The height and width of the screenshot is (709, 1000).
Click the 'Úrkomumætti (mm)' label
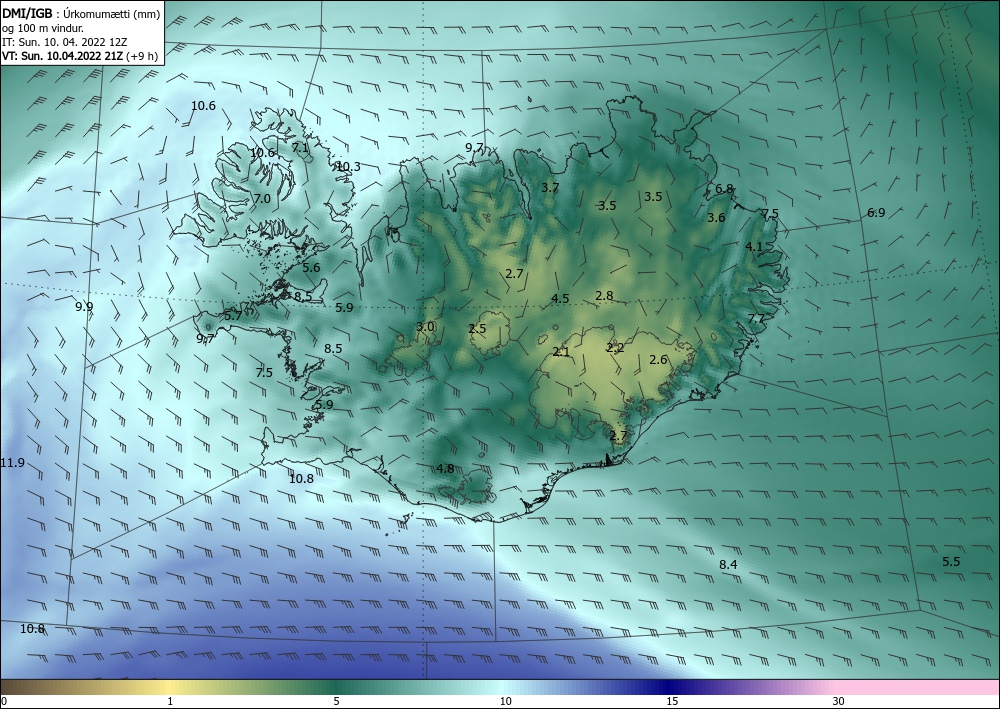click(111, 14)
